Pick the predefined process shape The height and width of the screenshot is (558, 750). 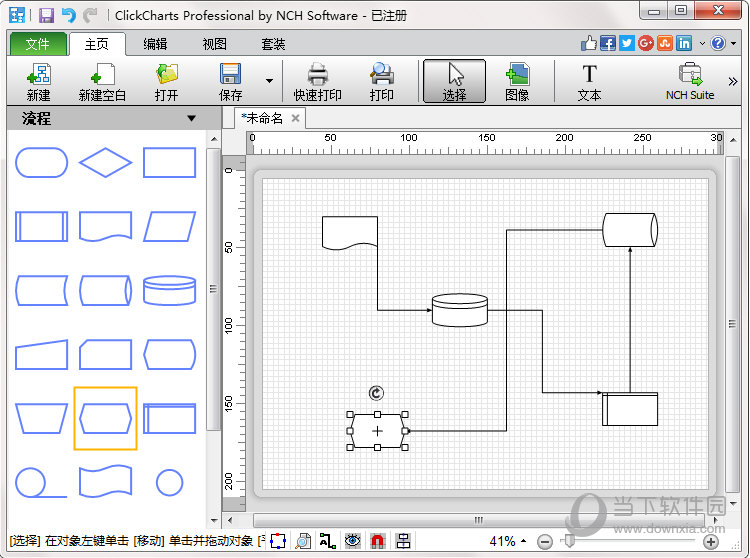point(42,227)
